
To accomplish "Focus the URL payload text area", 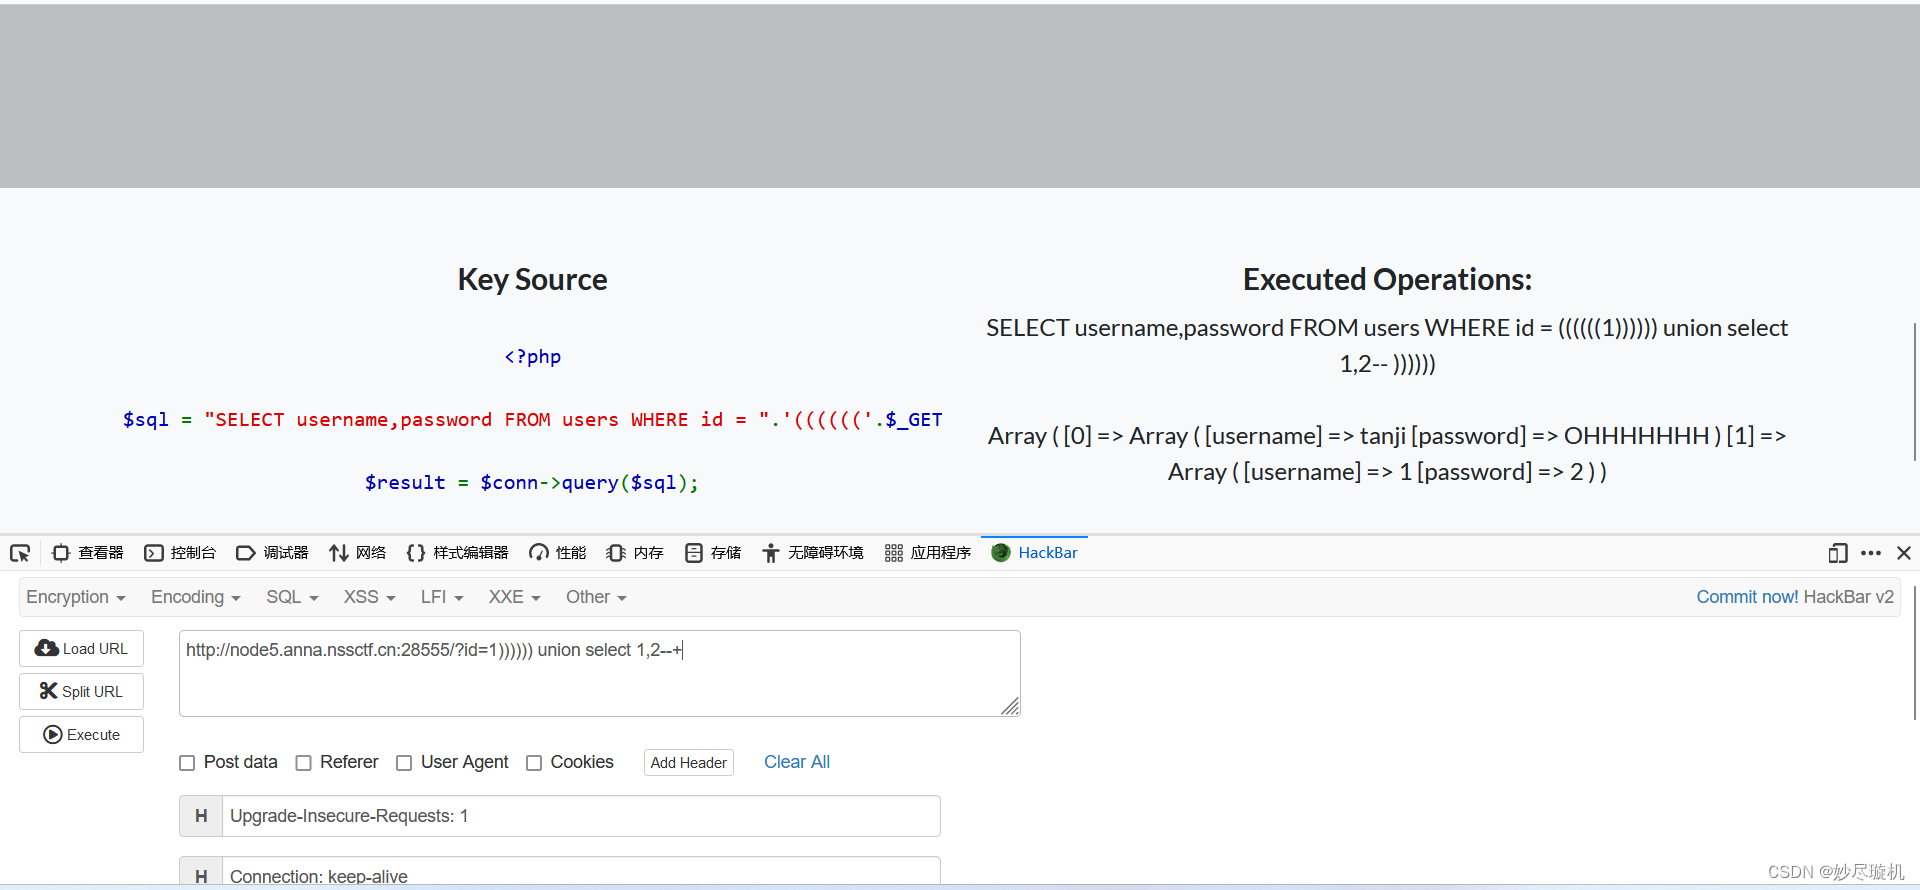I will coord(599,673).
